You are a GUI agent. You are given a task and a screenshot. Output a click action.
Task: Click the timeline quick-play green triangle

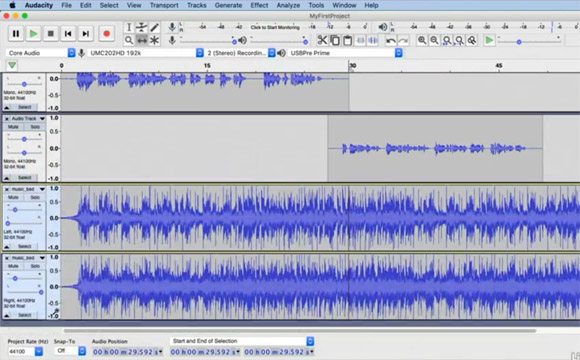(x=12, y=65)
